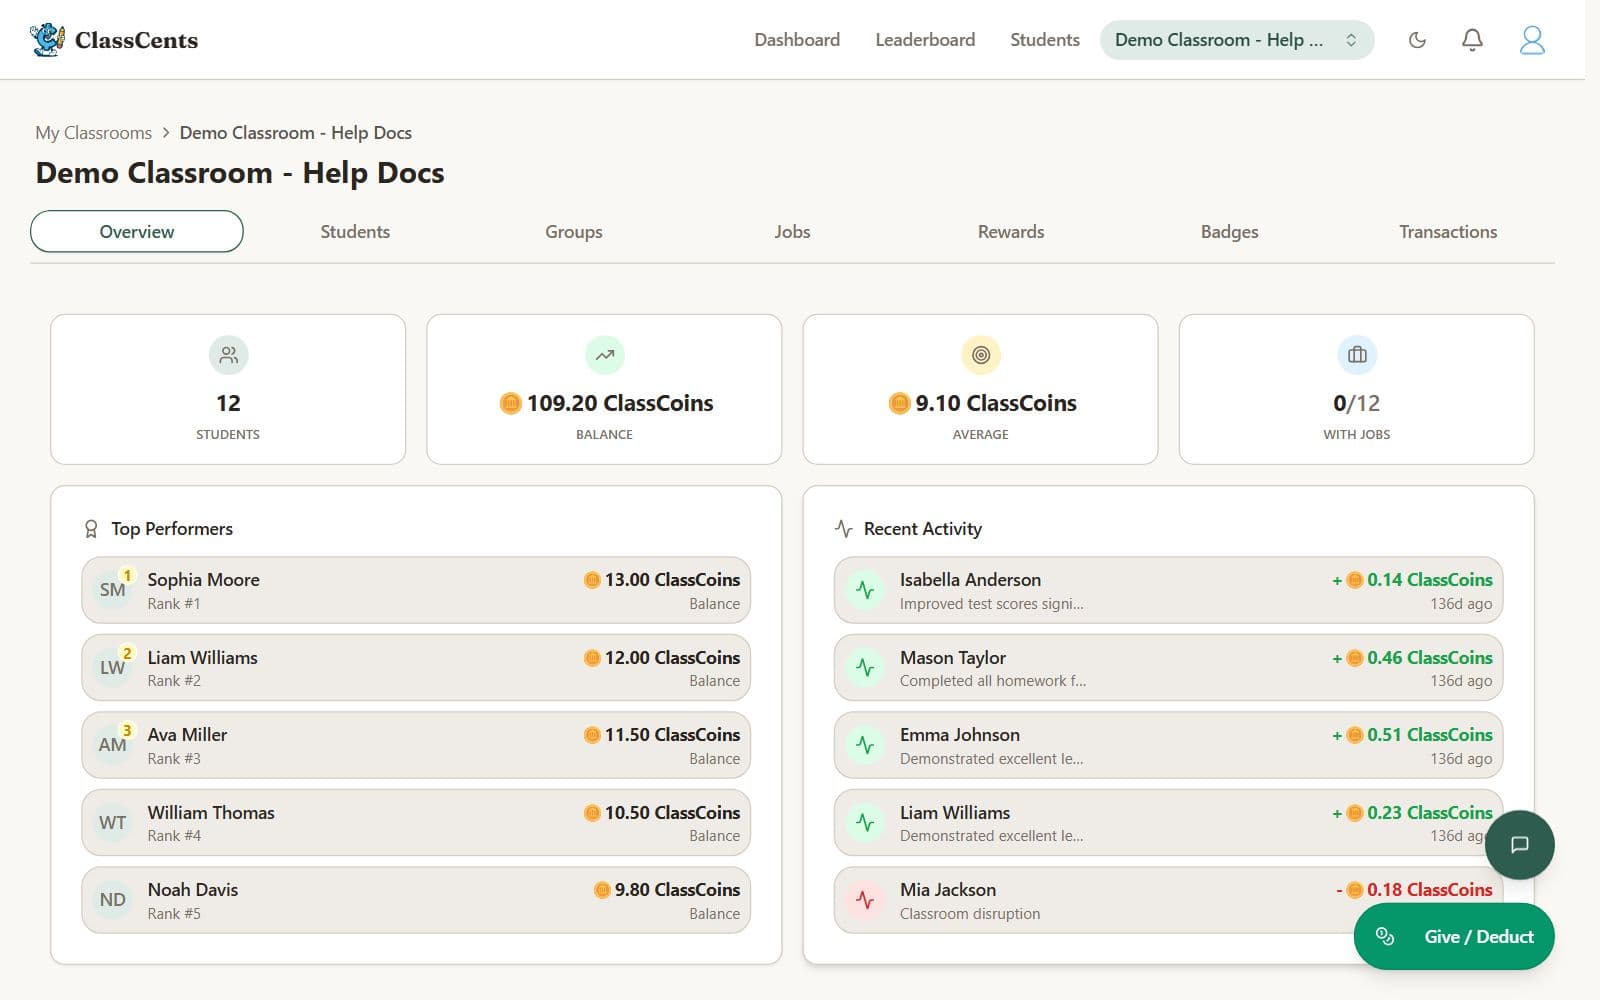Screen dimensions: 1600x1000
Task: Click Isabella Anderson's green activity icon
Action: (x=865, y=590)
